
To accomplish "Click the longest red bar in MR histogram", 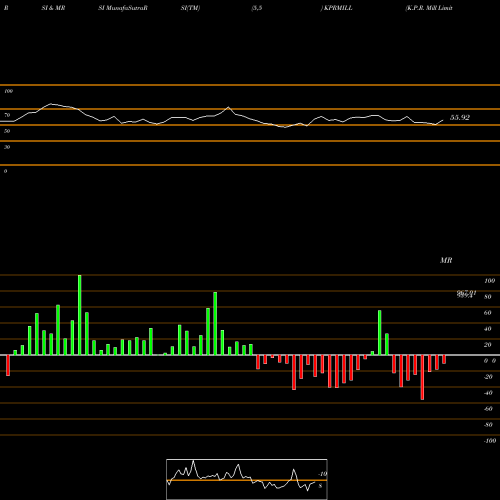I will pos(422,377).
